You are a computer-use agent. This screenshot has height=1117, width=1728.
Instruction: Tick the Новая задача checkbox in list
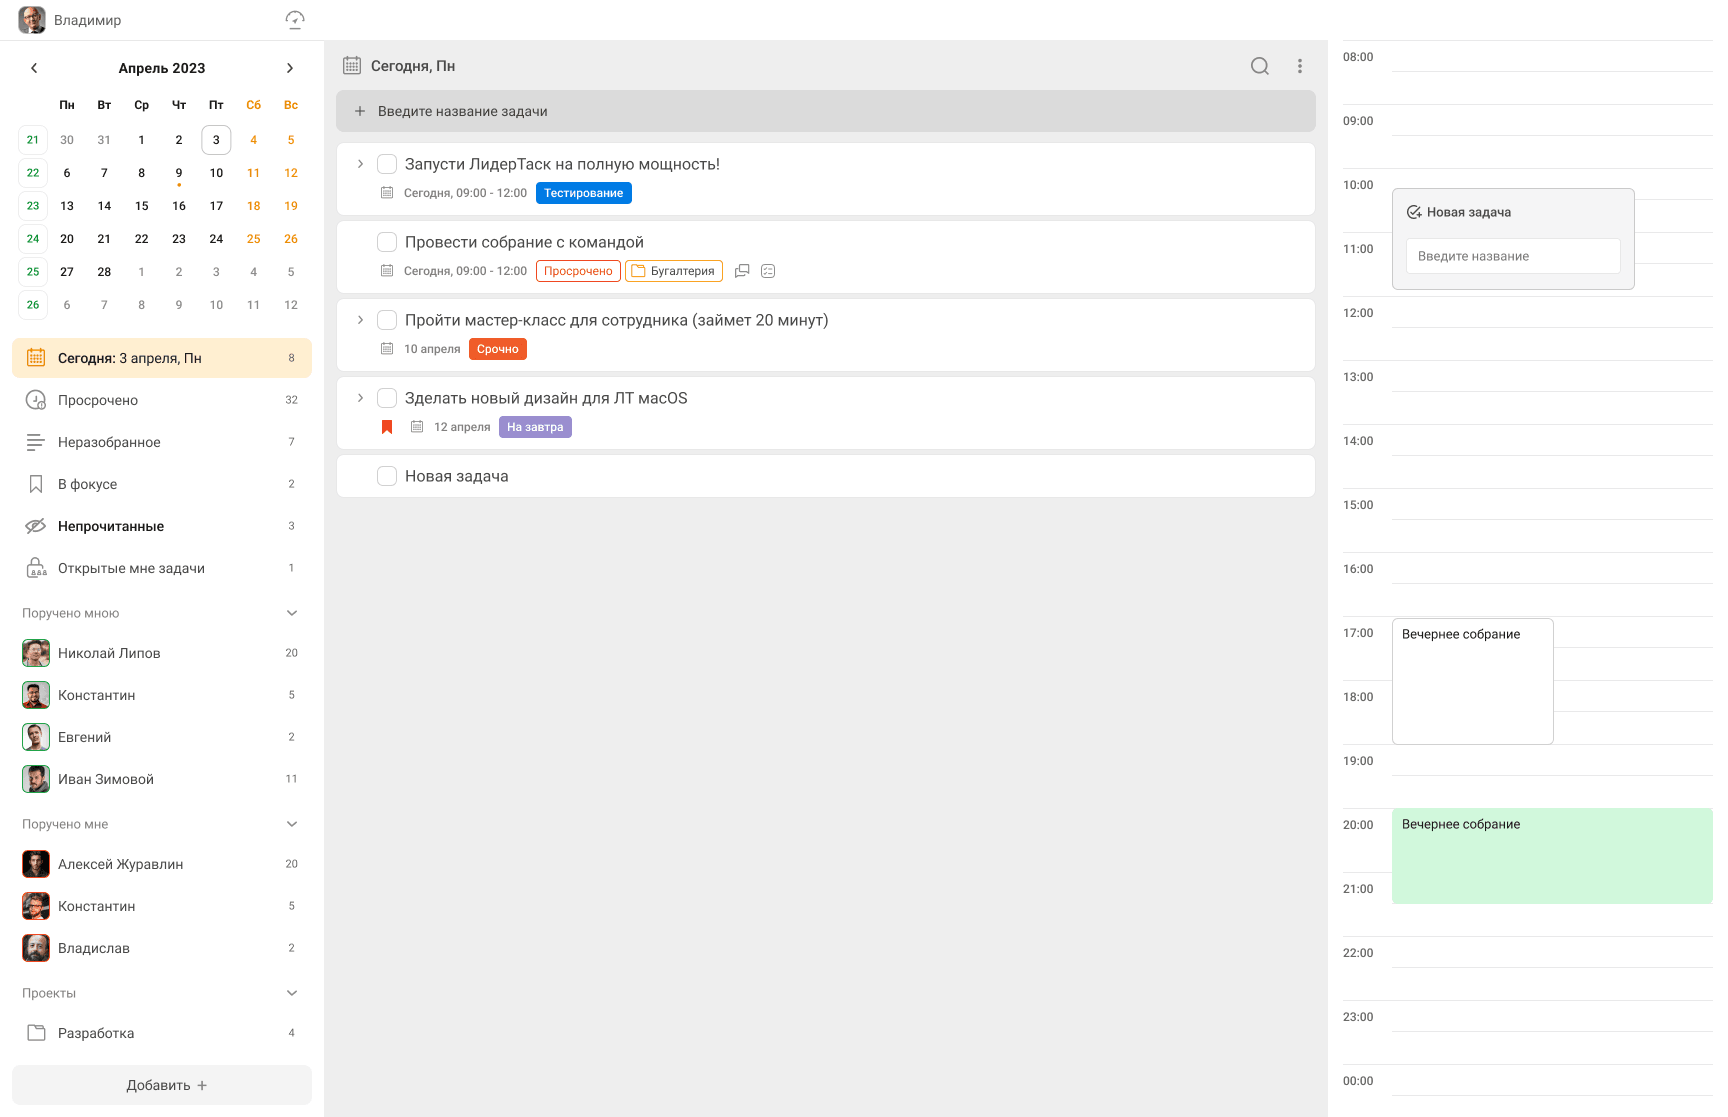[387, 476]
